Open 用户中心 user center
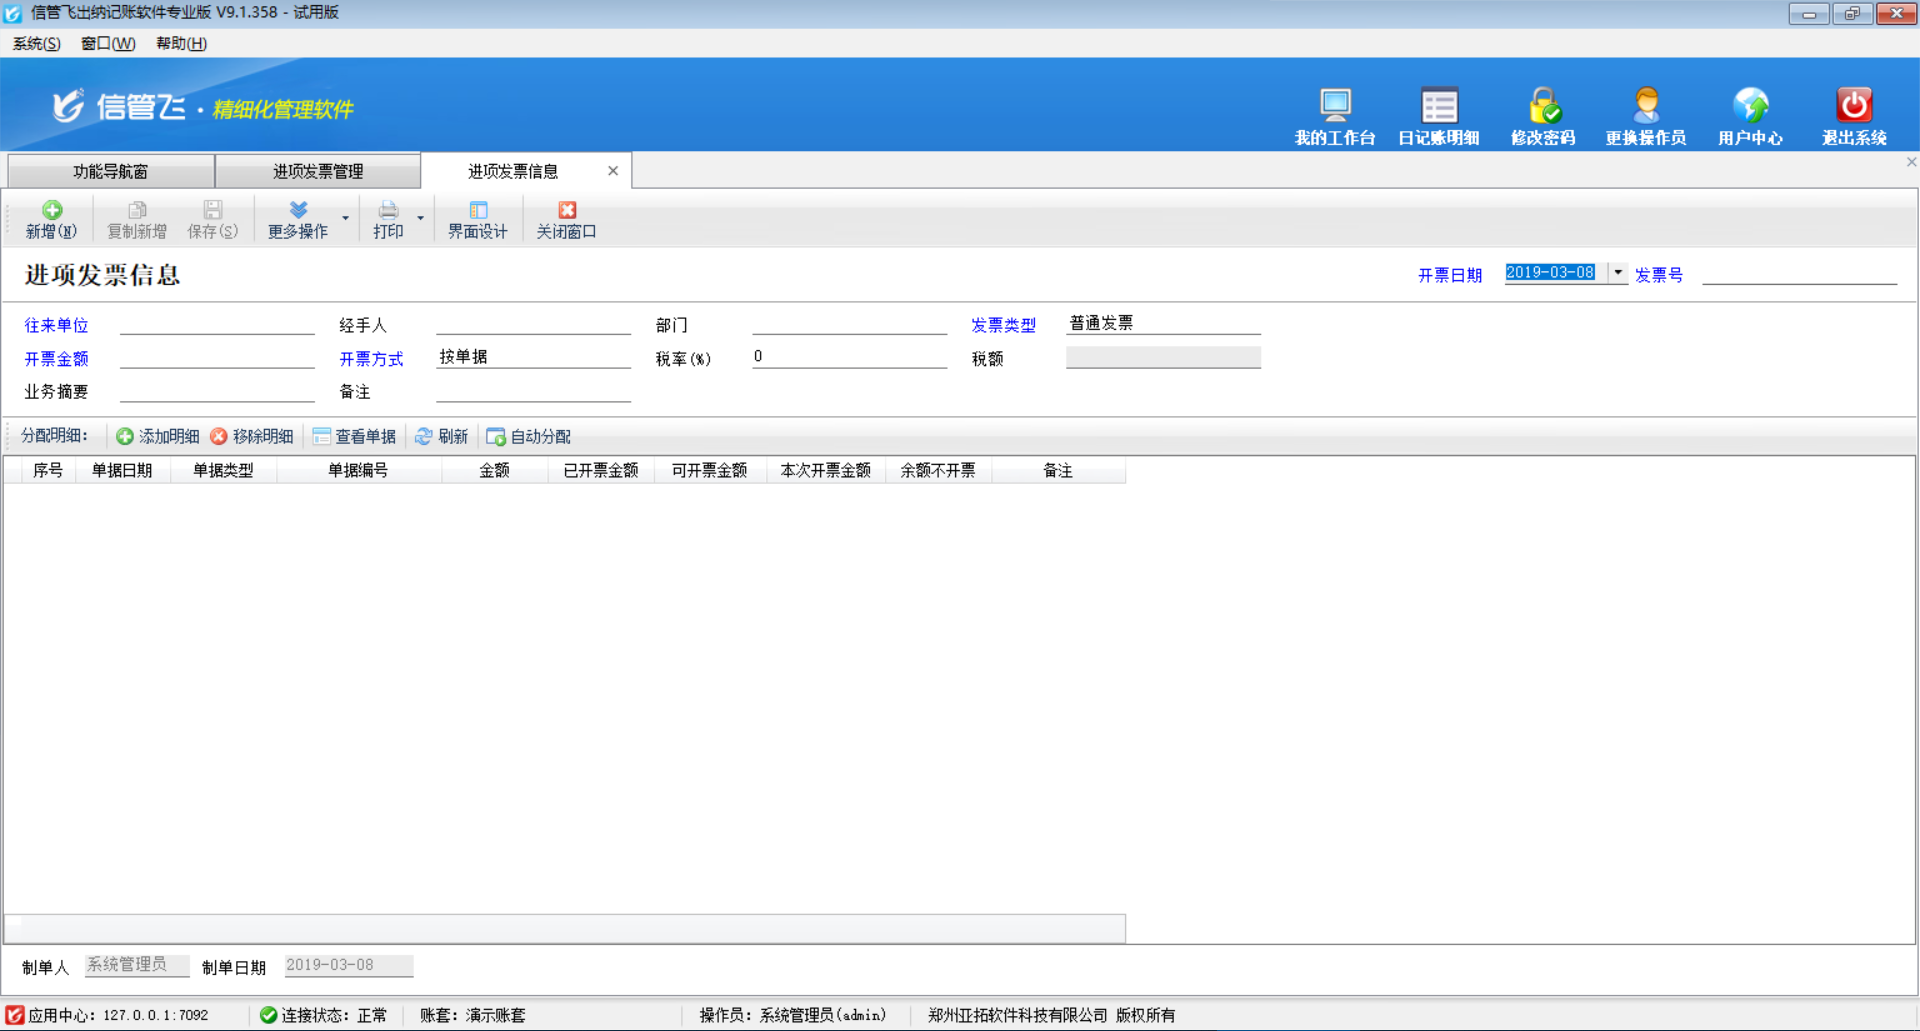 tap(1750, 113)
